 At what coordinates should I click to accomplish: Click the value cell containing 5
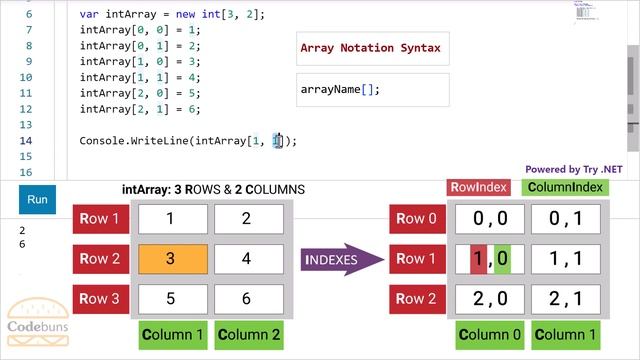click(x=173, y=299)
